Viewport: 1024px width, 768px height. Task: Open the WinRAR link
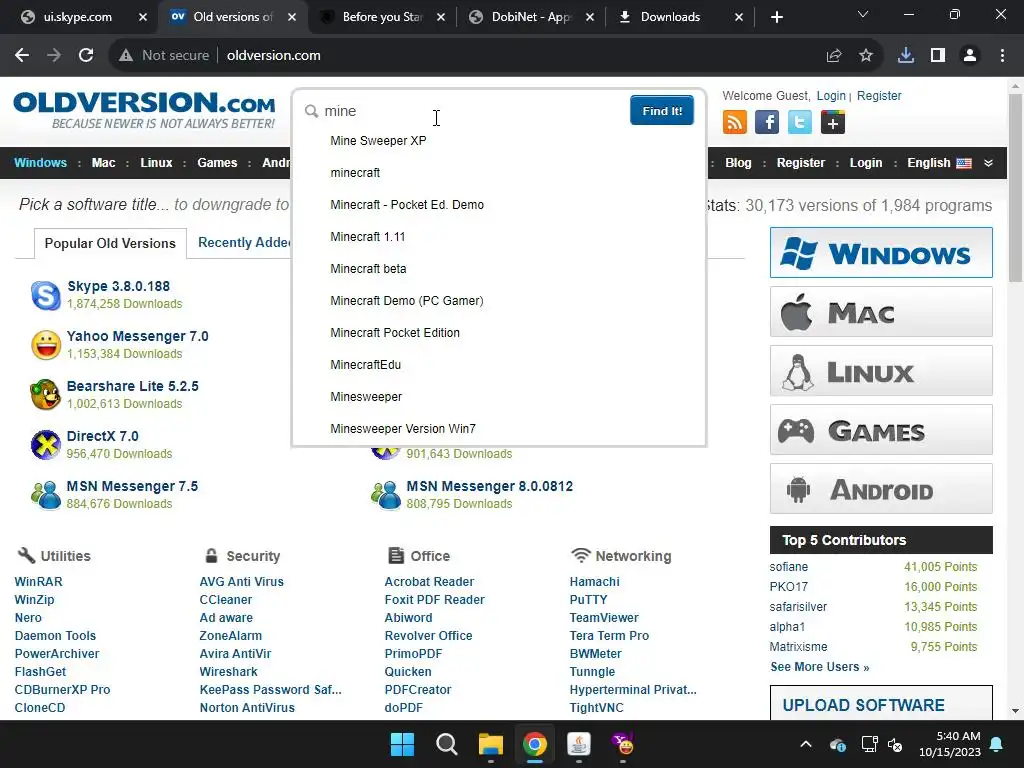(39, 581)
